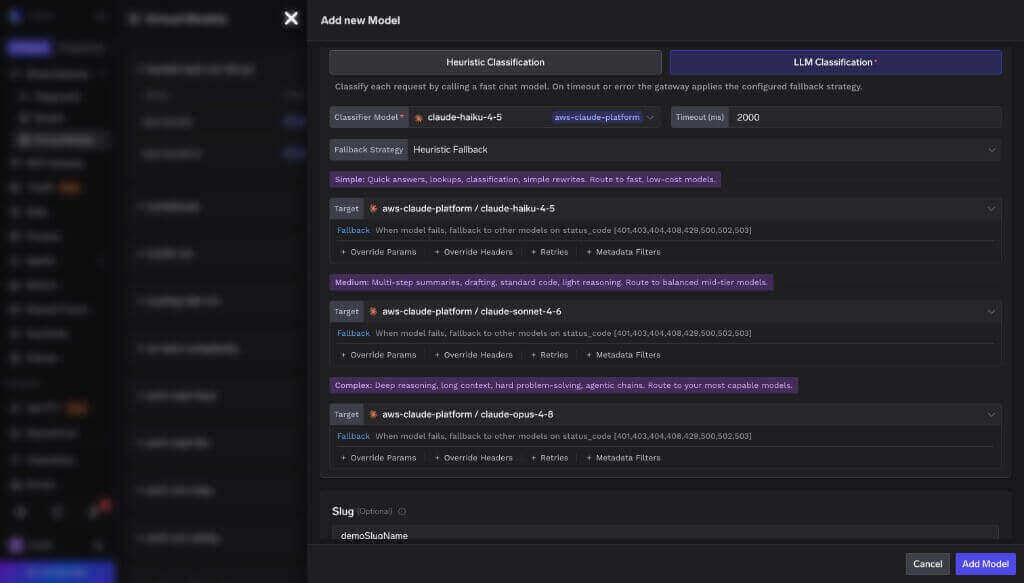Click Fallback link under claude-opus-4-8 target

pyautogui.click(x=353, y=436)
